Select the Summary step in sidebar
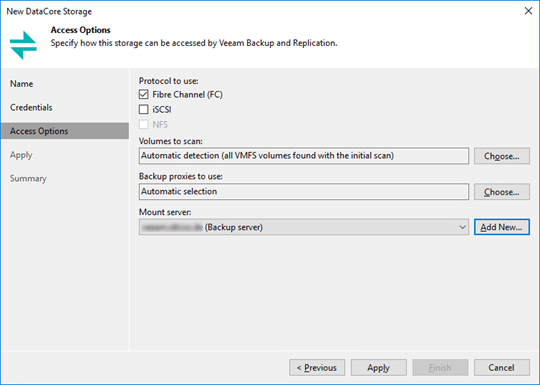This screenshot has width=540, height=385. [x=28, y=178]
